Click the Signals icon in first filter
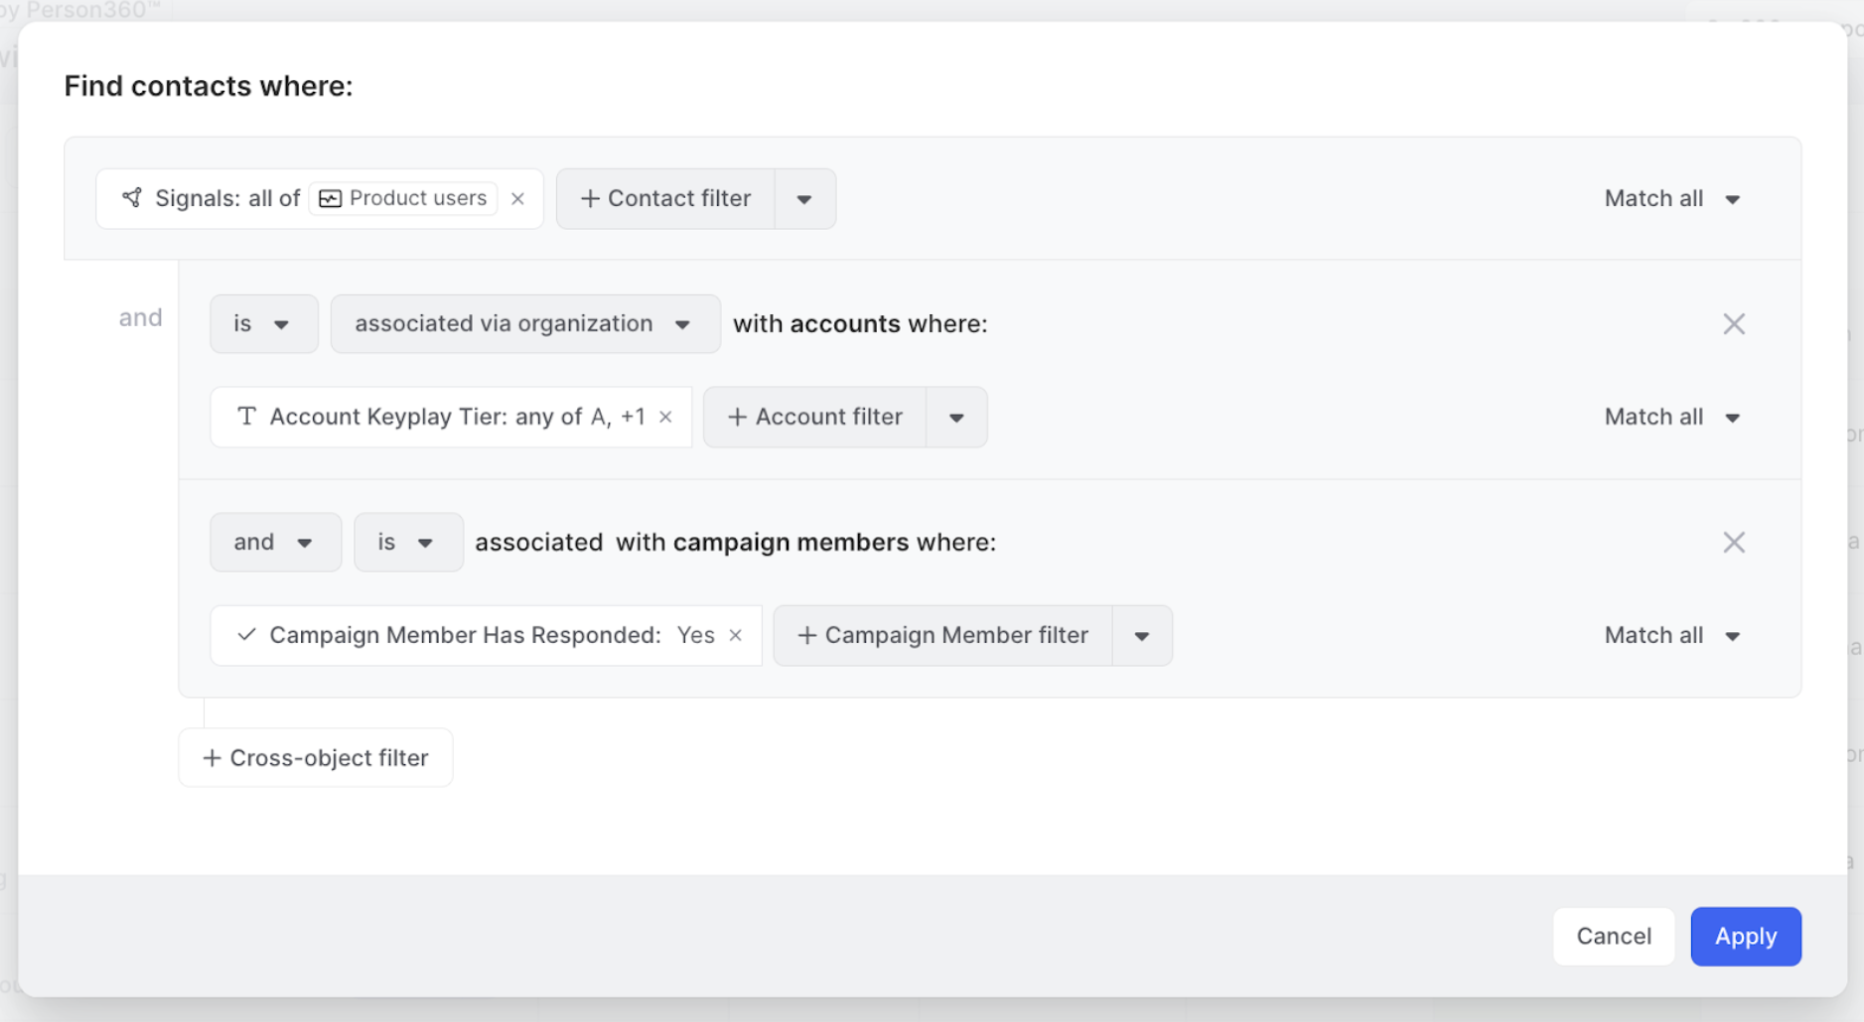This screenshot has height=1022, width=1864. point(132,198)
